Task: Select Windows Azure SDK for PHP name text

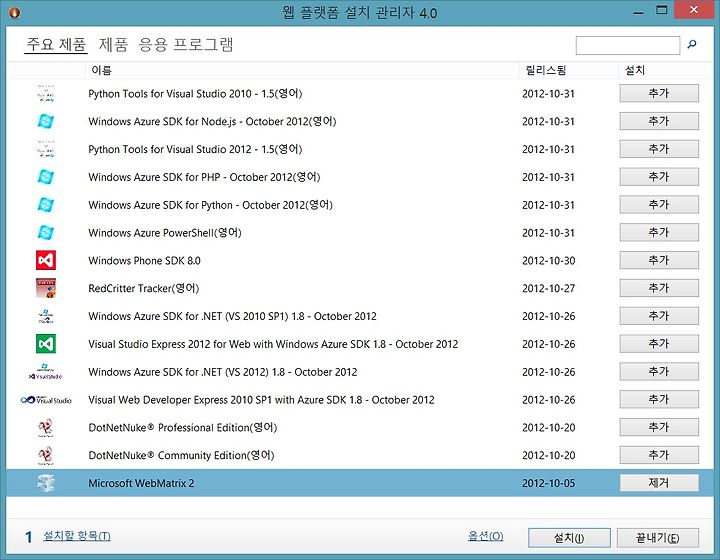Action: (x=204, y=177)
